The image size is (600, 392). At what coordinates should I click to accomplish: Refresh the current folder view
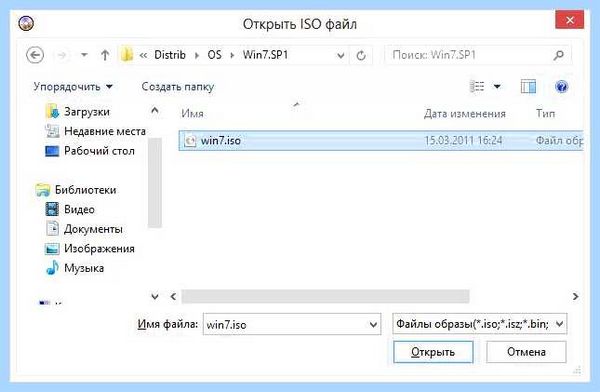pos(360,56)
